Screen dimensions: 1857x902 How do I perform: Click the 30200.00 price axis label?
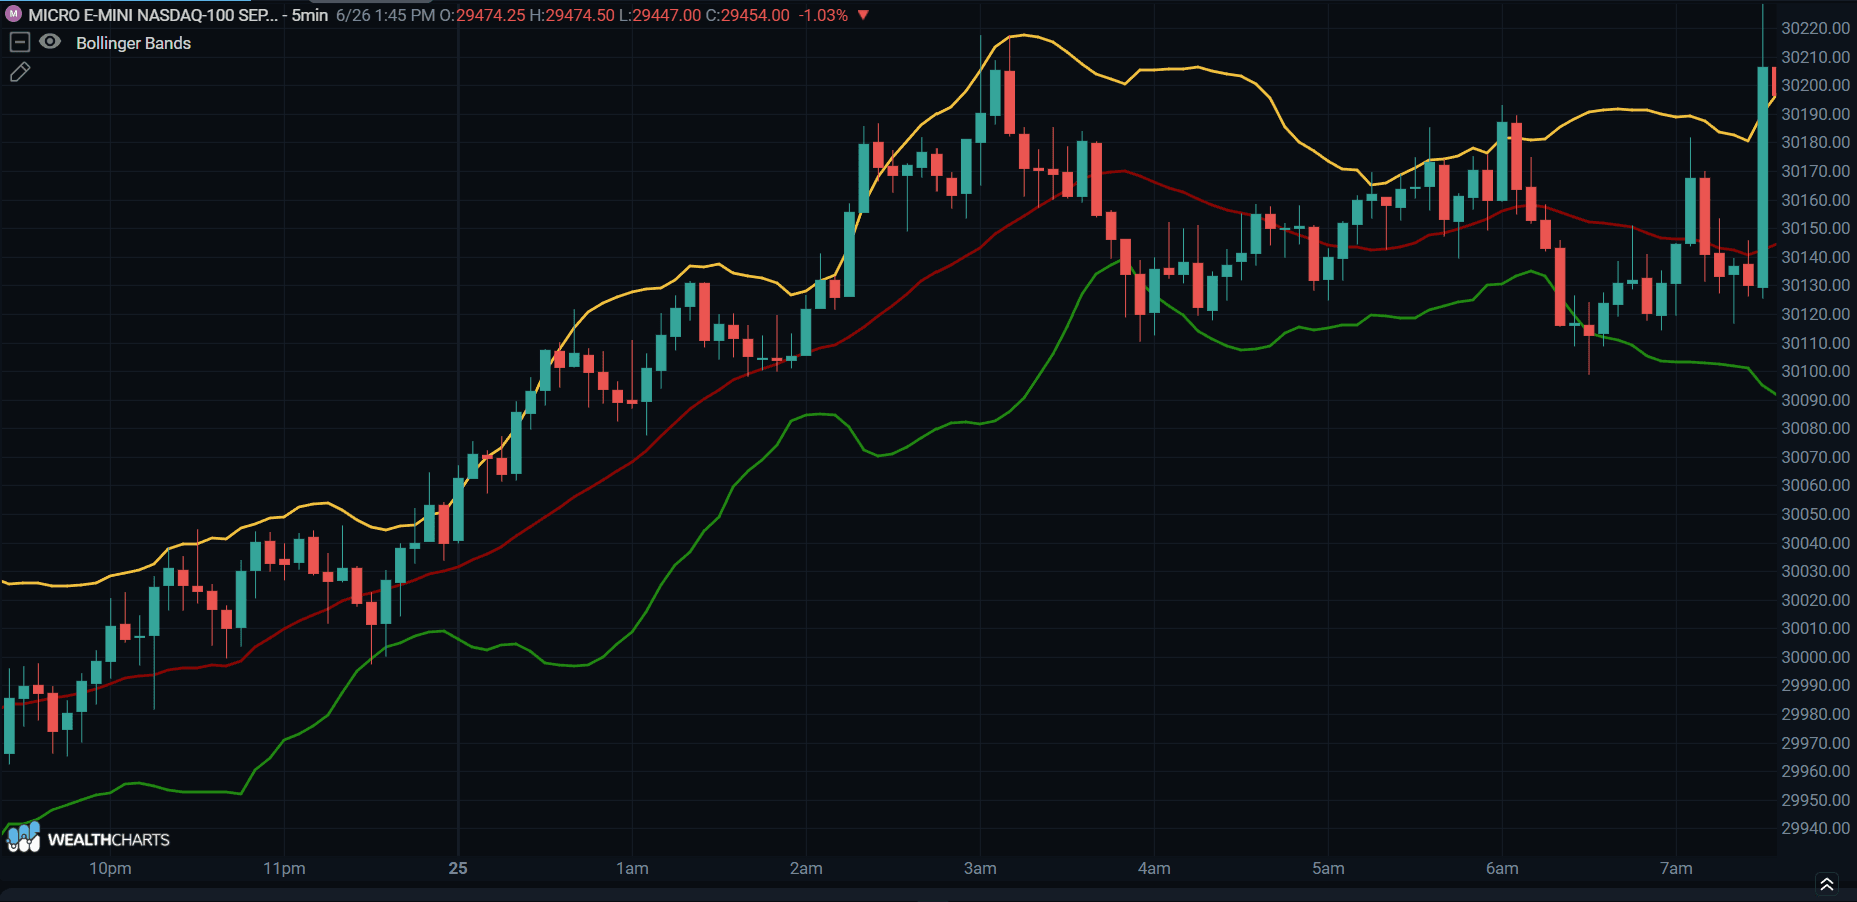[1815, 86]
